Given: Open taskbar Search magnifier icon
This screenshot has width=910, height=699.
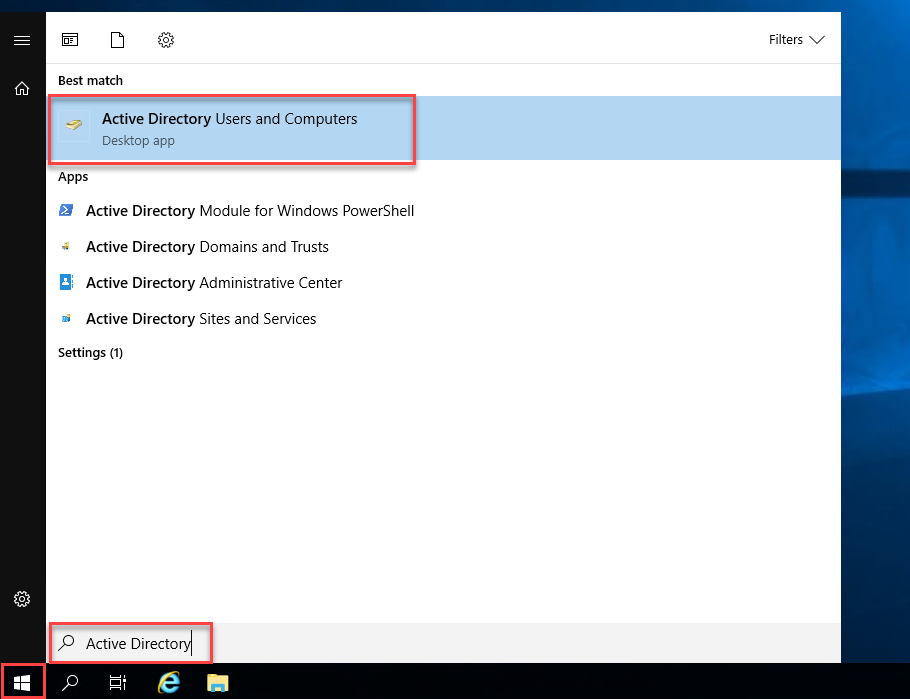Looking at the screenshot, I should [x=70, y=682].
